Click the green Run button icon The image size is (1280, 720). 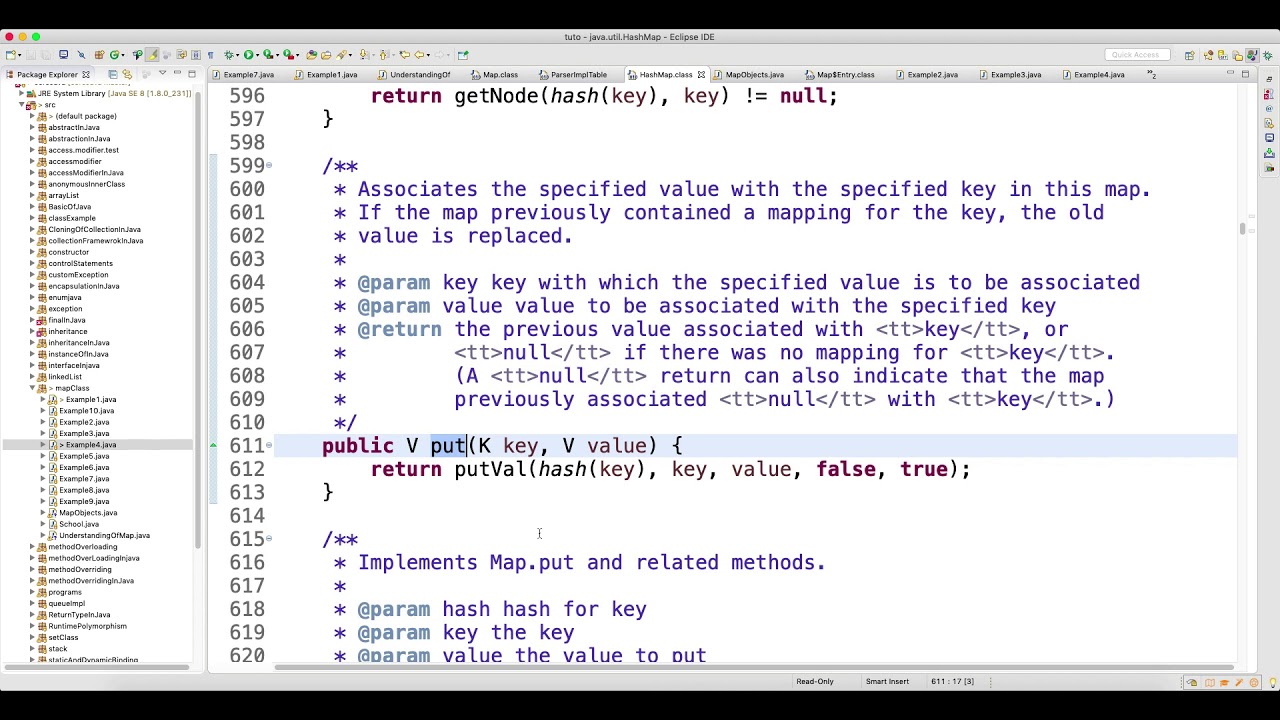coord(248,55)
